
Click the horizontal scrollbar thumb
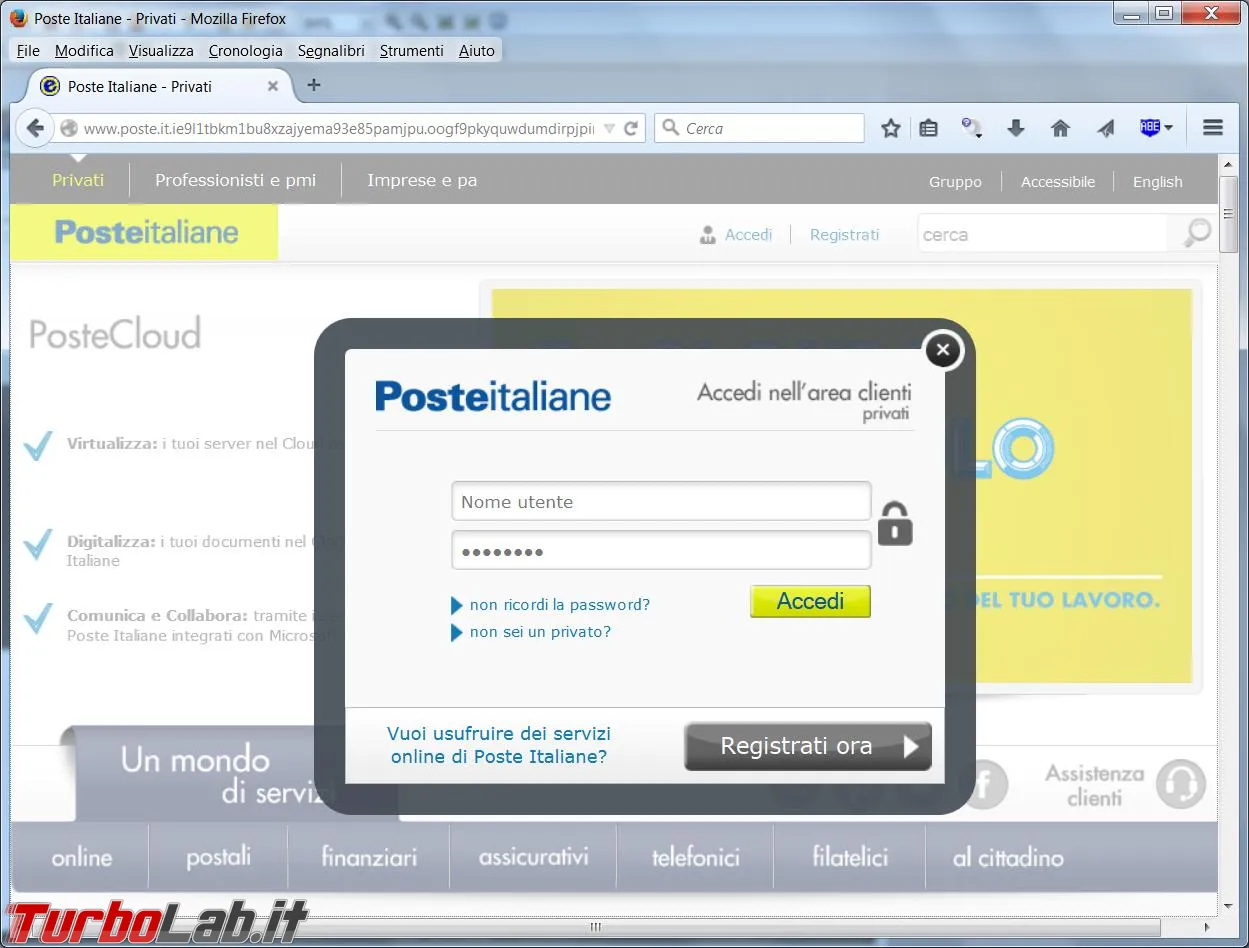coord(596,927)
